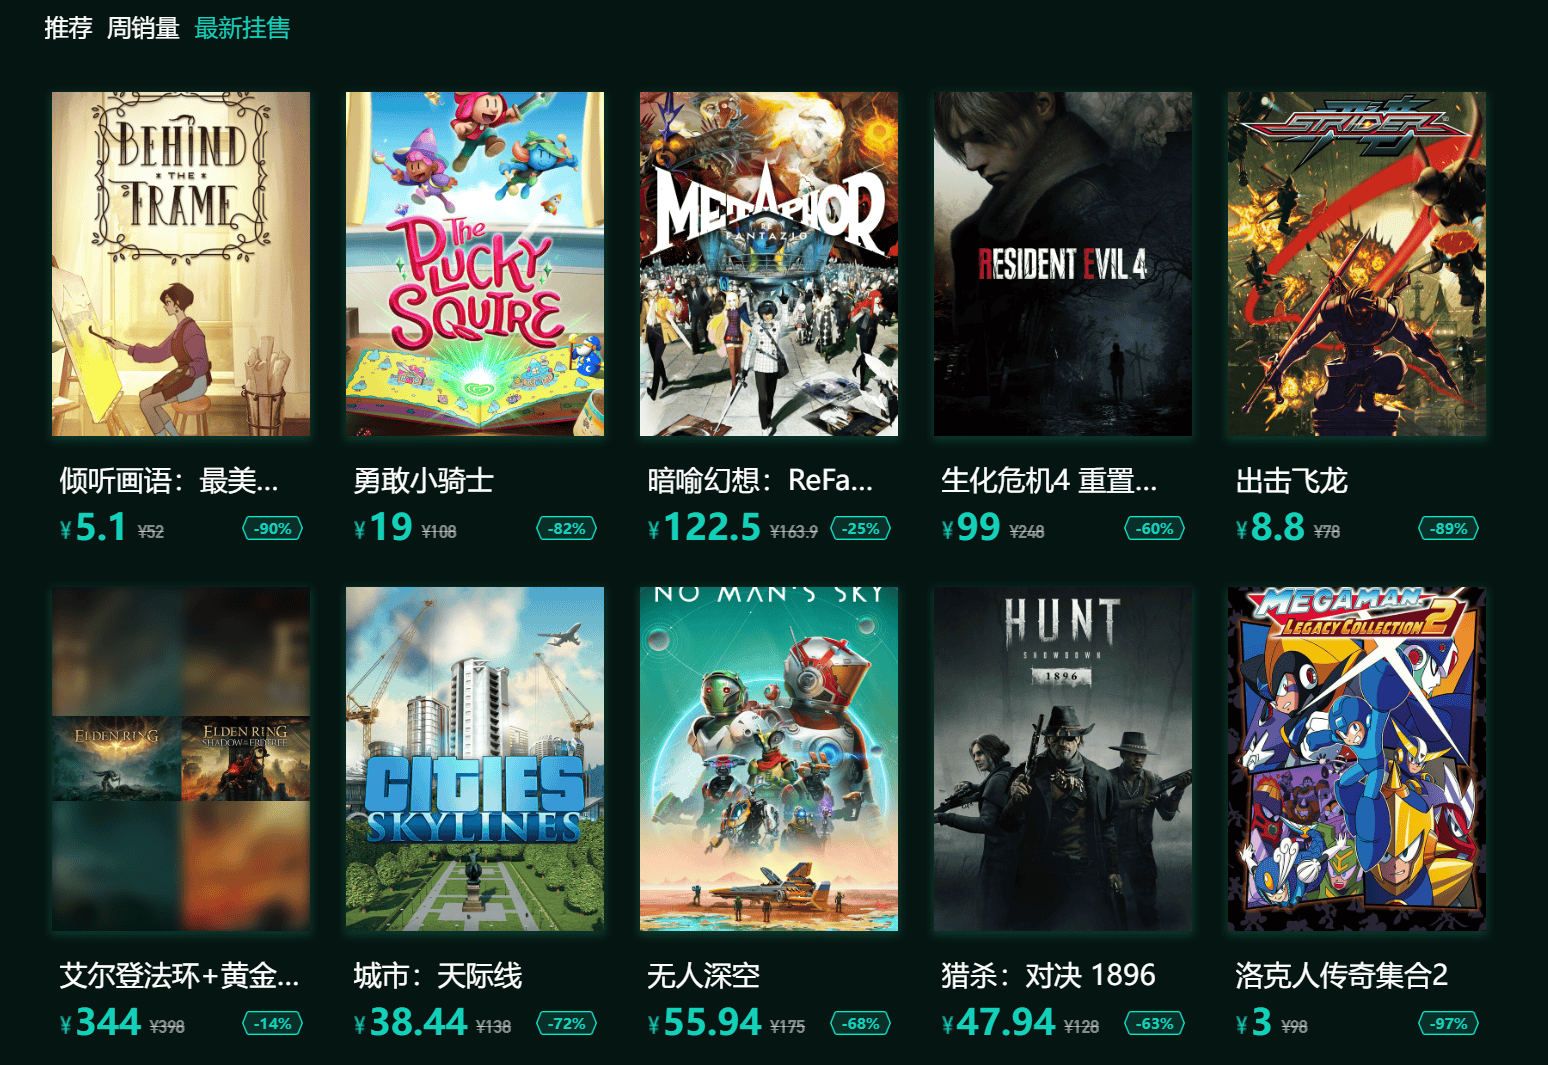The image size is (1548, 1065).
Task: Open The Plucky Squire cover art
Action: [475, 264]
